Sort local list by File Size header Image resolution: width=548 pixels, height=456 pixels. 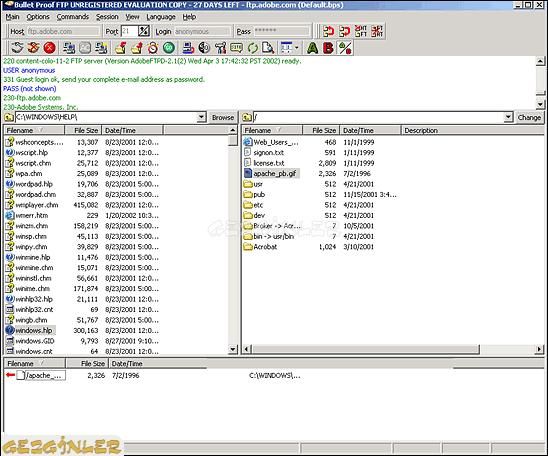(83, 130)
